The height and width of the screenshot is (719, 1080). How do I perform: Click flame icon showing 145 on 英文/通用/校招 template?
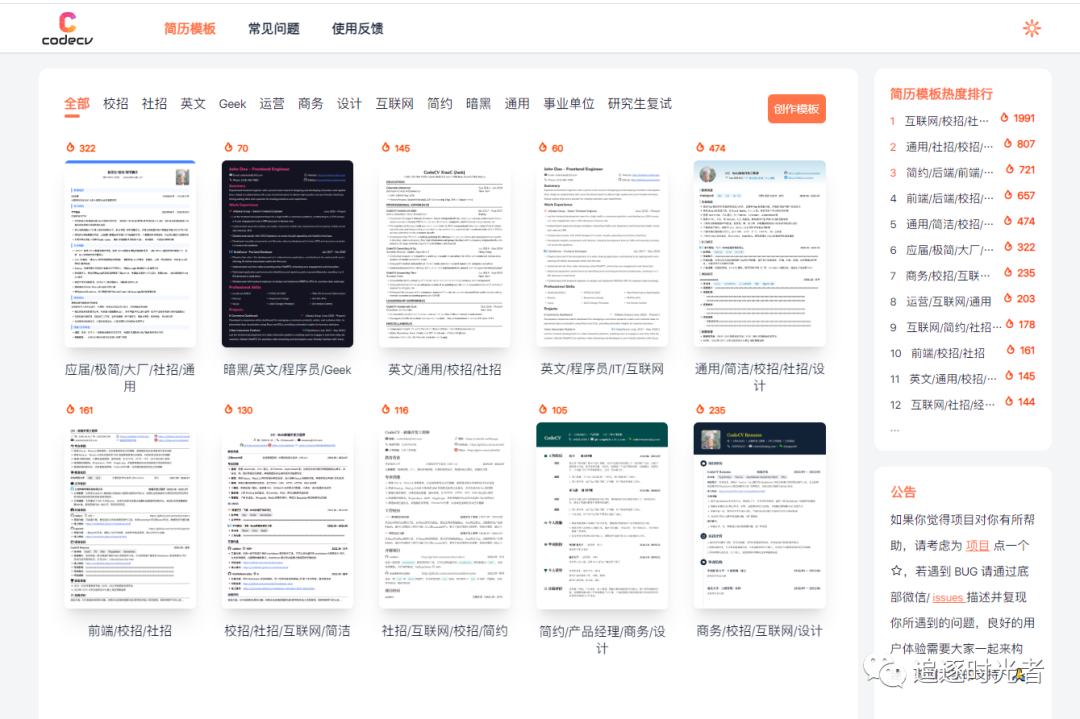385,147
